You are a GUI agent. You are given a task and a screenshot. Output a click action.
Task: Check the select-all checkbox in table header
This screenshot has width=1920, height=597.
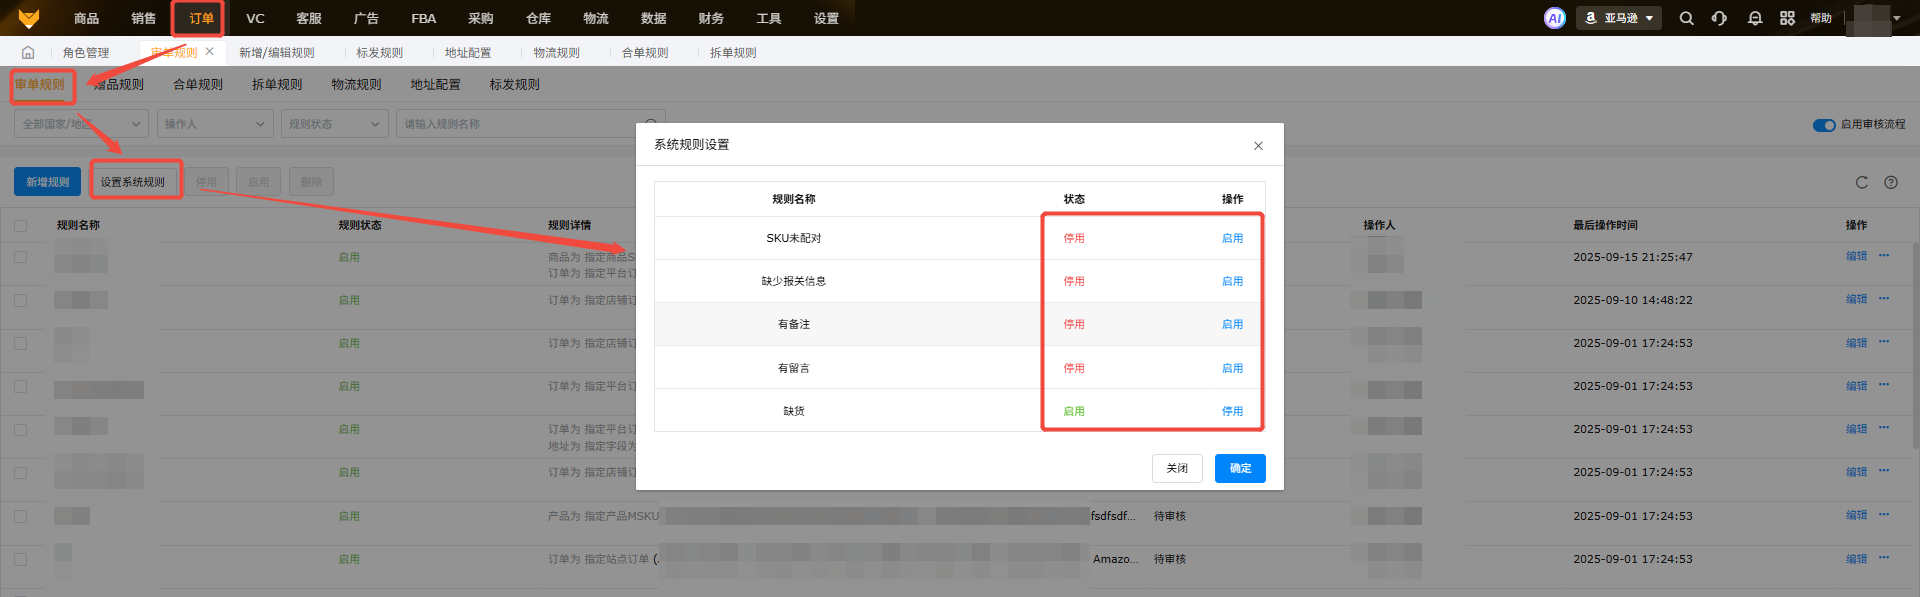20,226
